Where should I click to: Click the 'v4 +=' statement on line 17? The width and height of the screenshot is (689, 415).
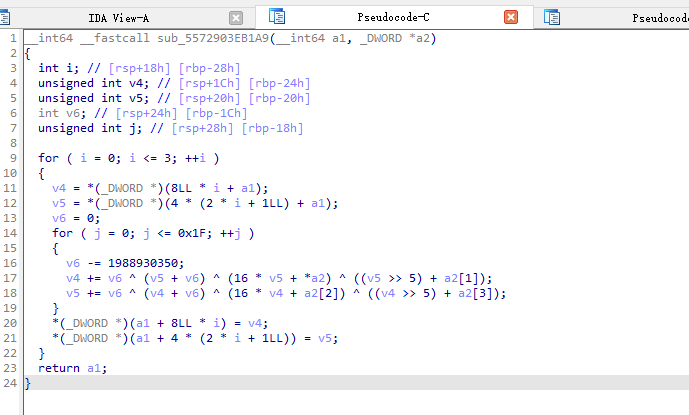coord(279,278)
